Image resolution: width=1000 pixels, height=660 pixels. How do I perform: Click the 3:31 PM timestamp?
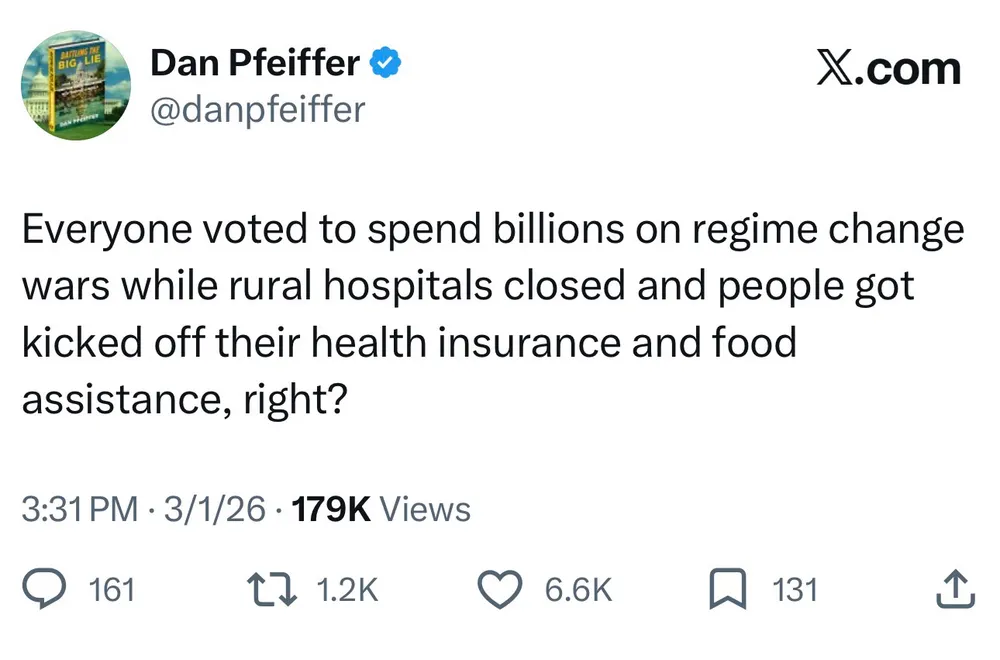point(79,510)
